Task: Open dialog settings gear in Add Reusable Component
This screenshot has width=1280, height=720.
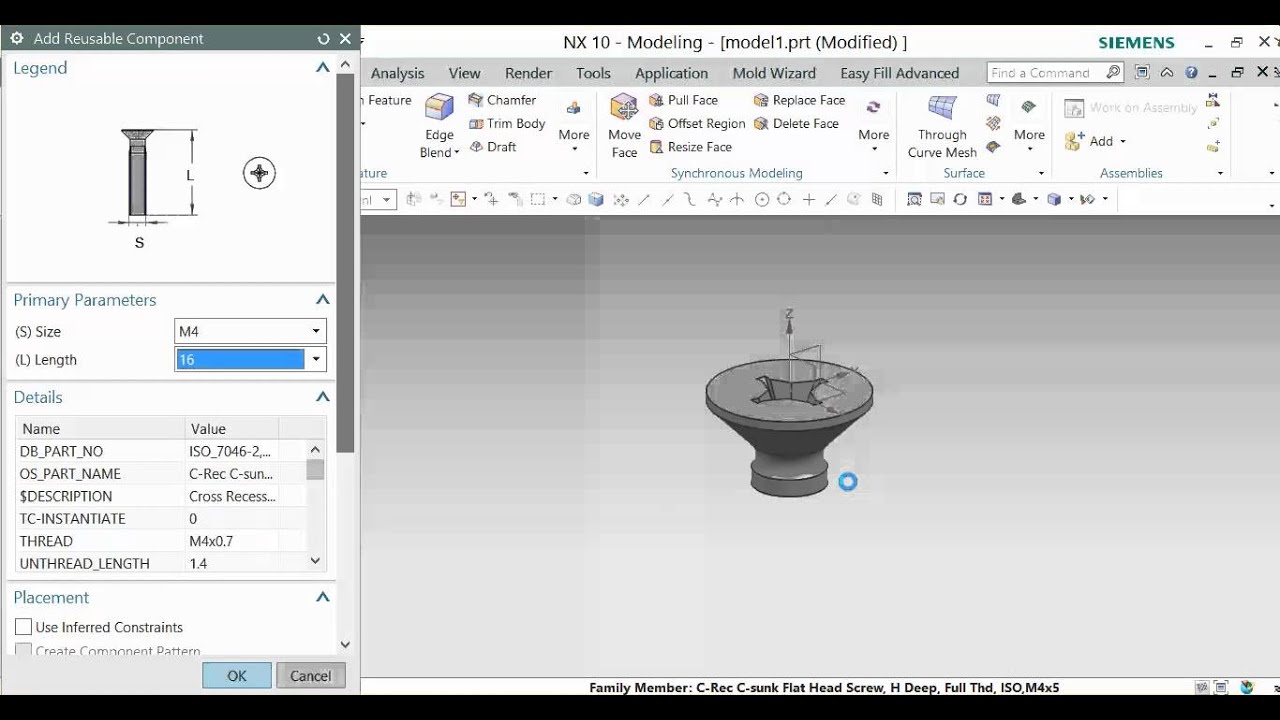Action: tap(17, 38)
